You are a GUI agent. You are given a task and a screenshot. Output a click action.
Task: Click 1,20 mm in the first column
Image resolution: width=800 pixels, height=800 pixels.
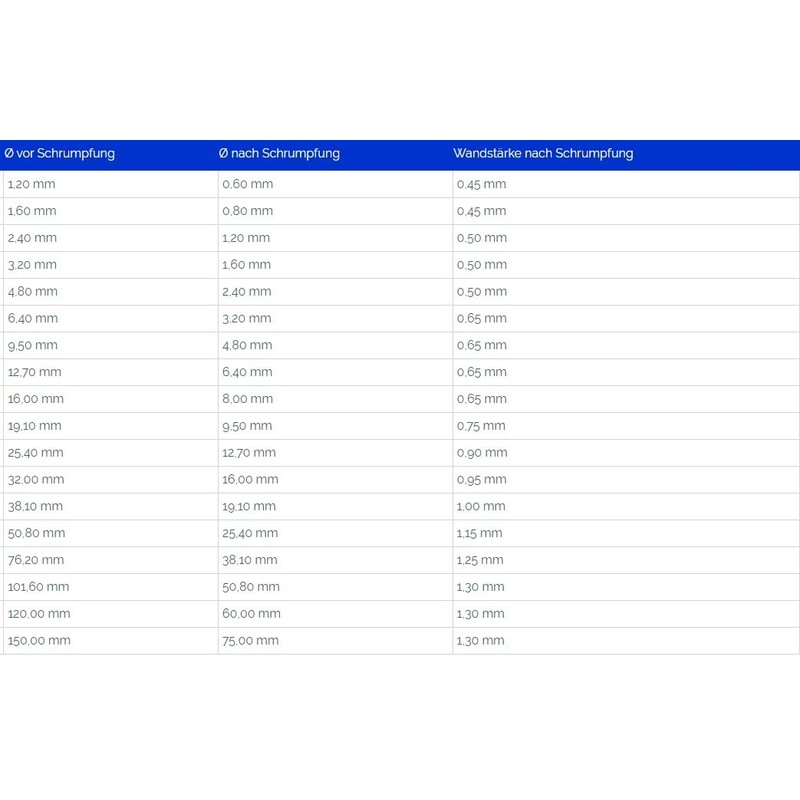32,184
